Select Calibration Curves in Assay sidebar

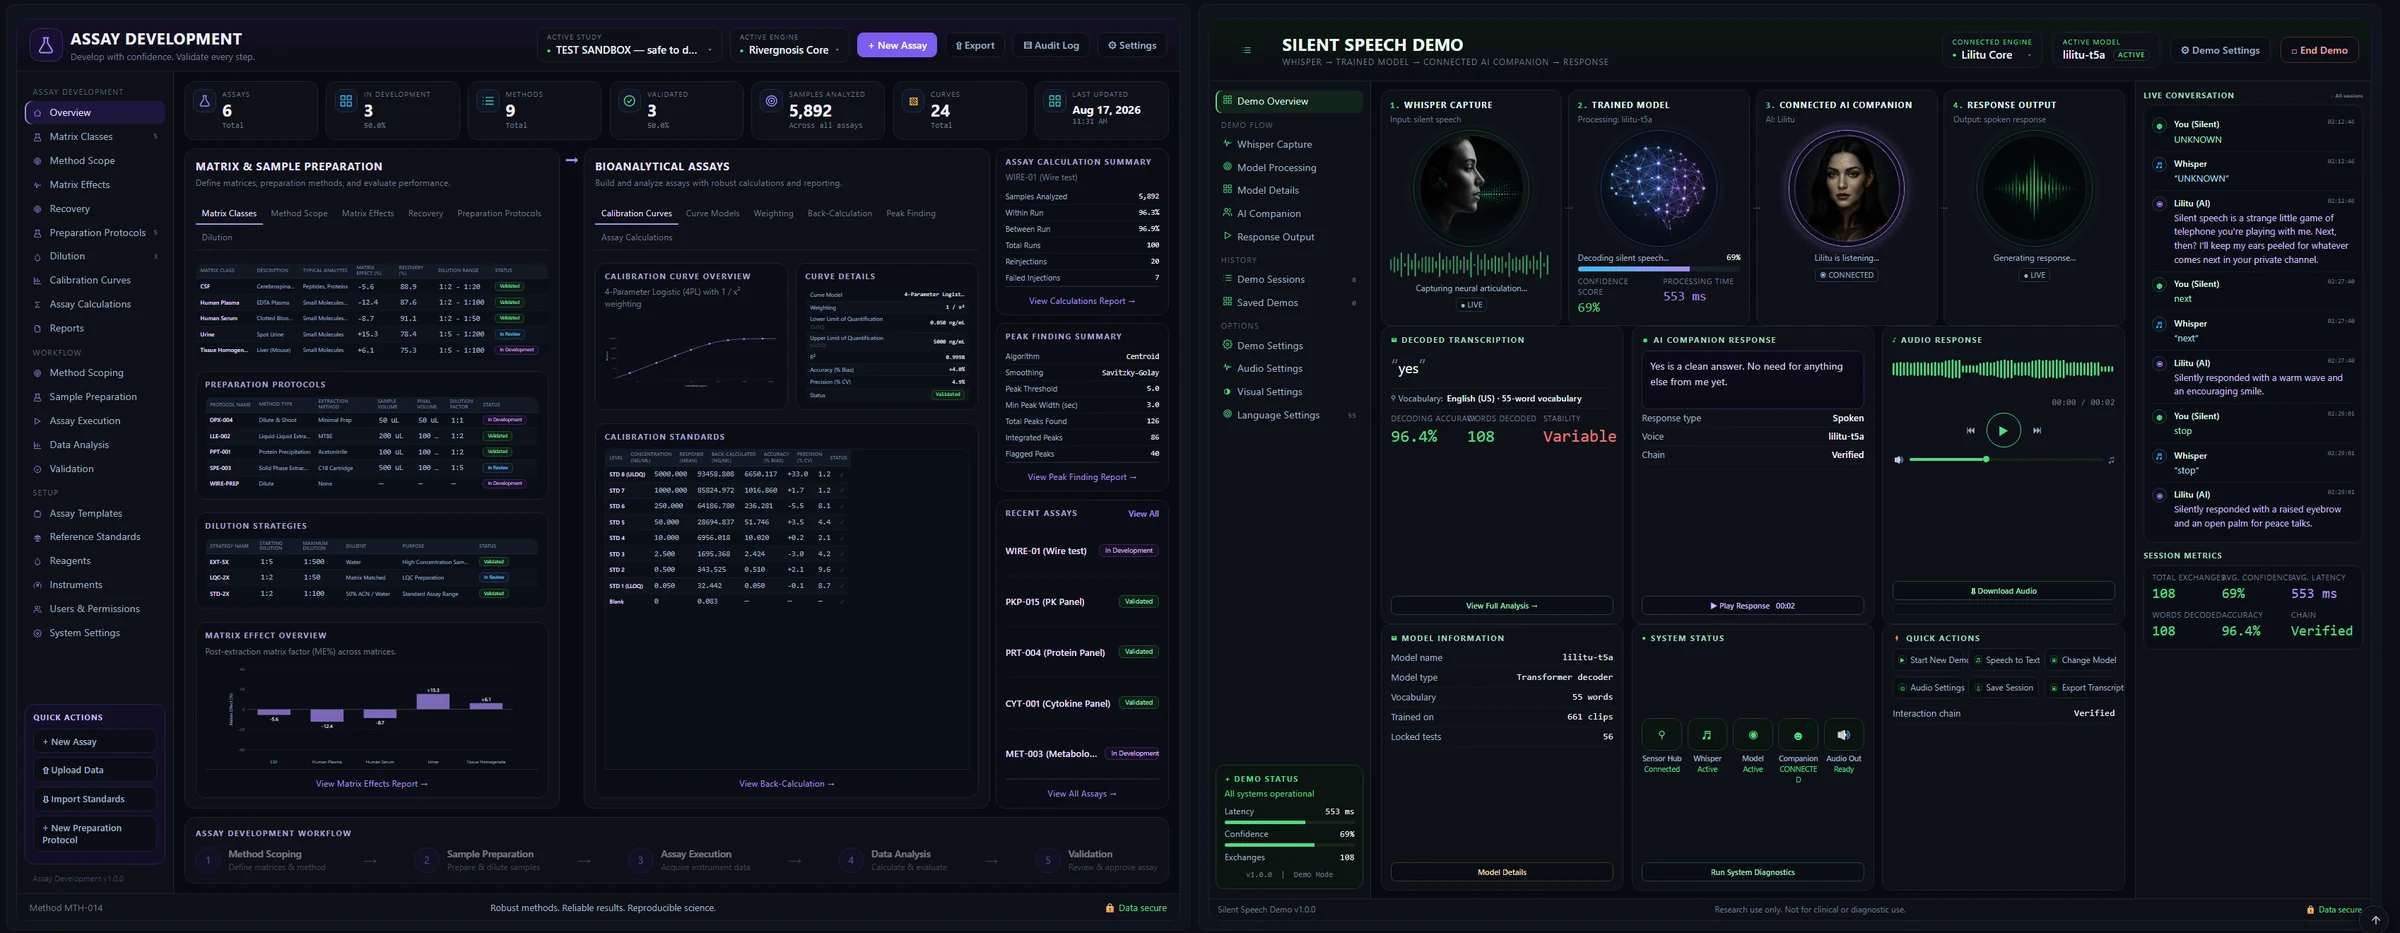[x=94, y=281]
